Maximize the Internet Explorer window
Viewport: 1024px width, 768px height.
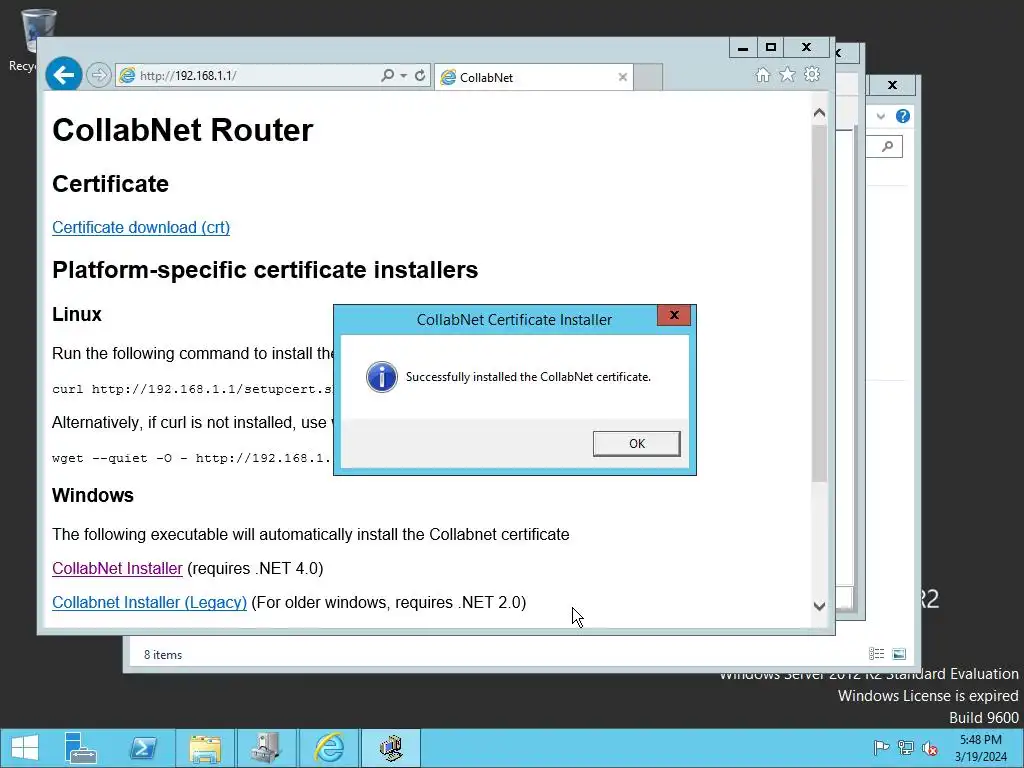coord(771,48)
